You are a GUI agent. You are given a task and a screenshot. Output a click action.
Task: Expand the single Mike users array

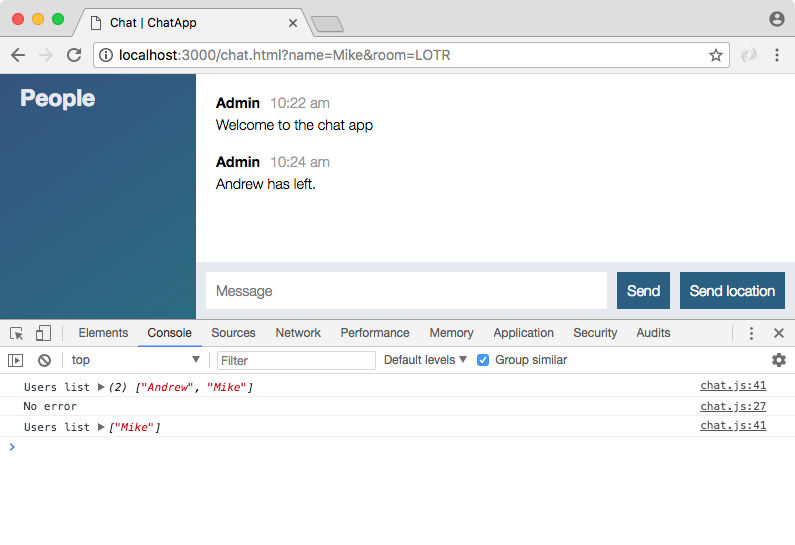click(x=101, y=427)
